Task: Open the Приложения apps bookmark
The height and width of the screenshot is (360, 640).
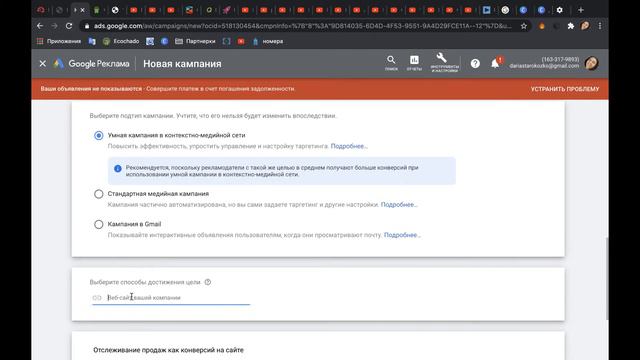Action: click(59, 41)
